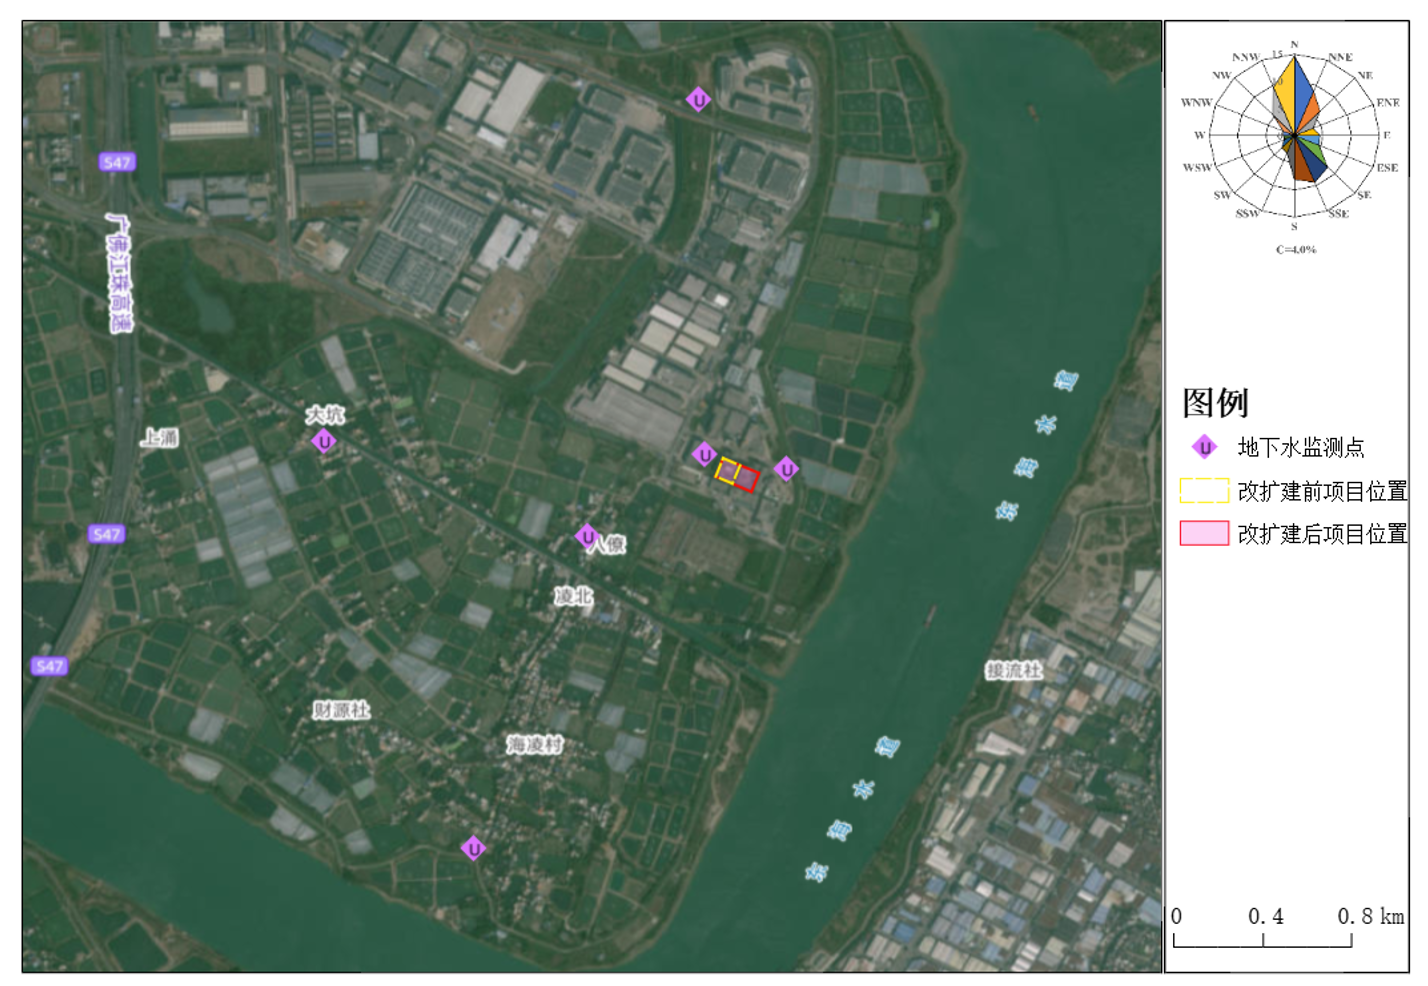Click the 0.8 km scale bar label
The image size is (1428, 986).
pos(1370,916)
